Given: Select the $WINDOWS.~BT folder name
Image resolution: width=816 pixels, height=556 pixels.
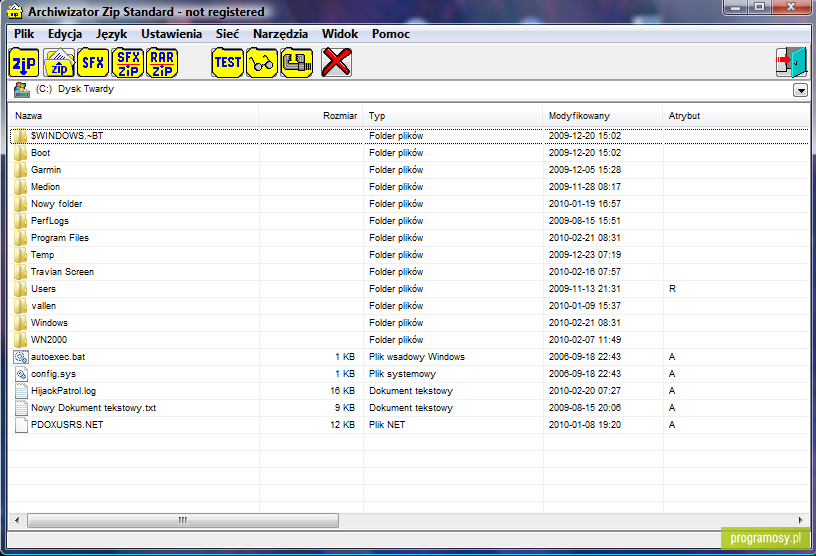Looking at the screenshot, I should coord(67,136).
